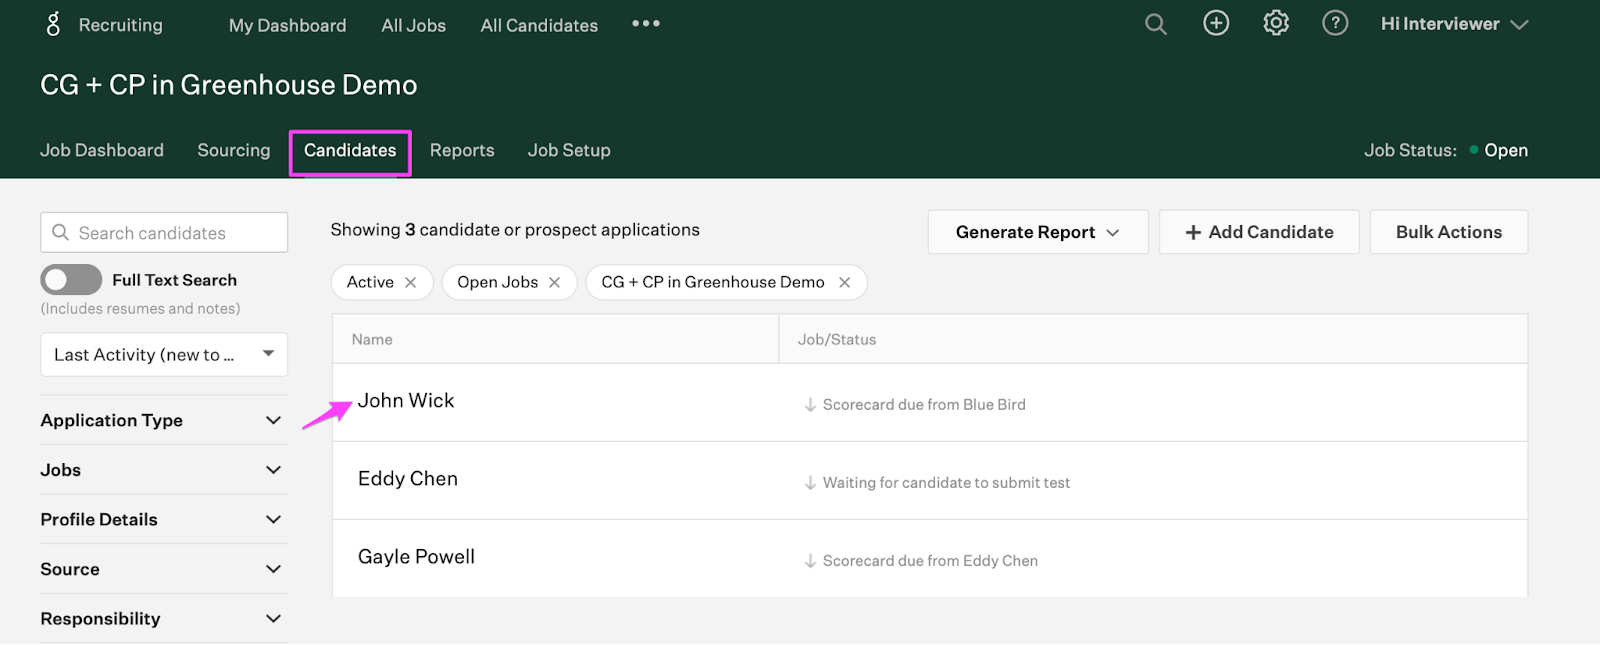Click the arrow icon beside Scorecard due from Eddy Chen
The image size is (1600, 645).
coord(810,561)
